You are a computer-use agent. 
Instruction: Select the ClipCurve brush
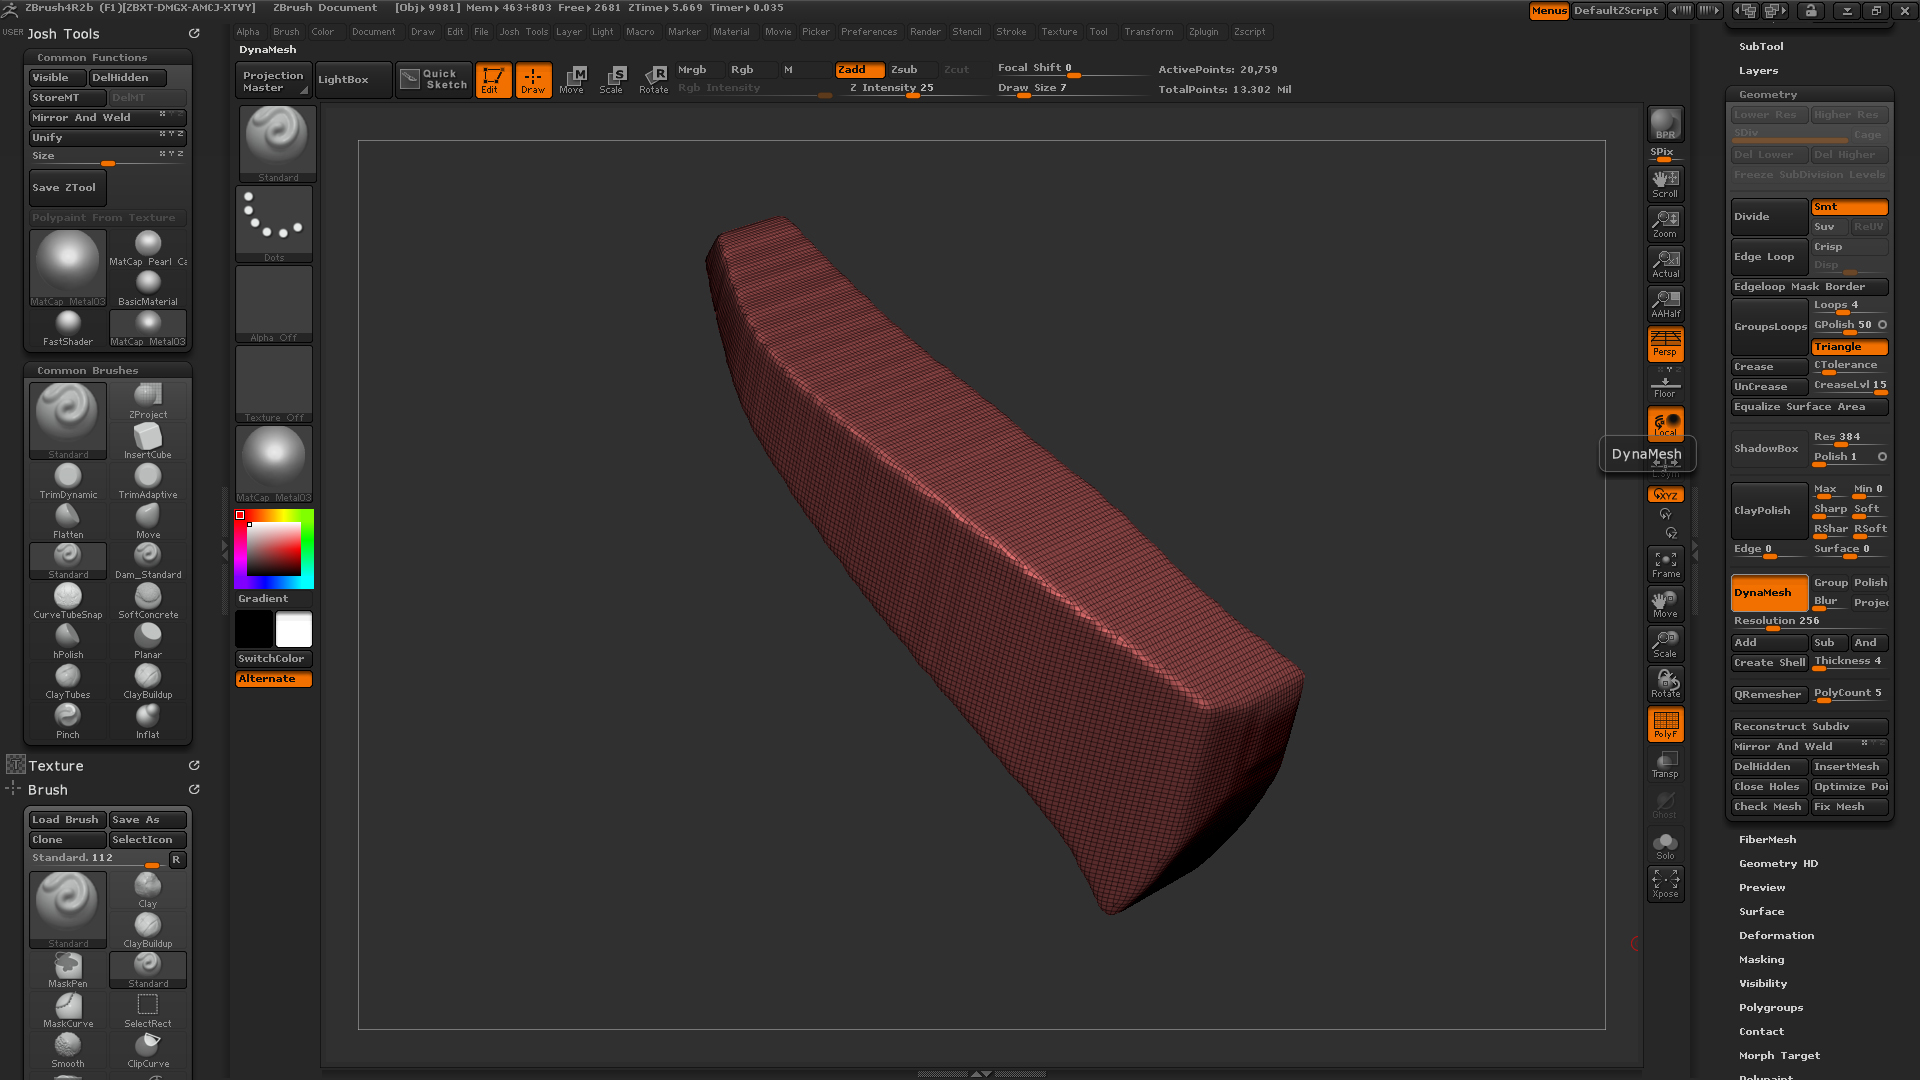point(148,1050)
